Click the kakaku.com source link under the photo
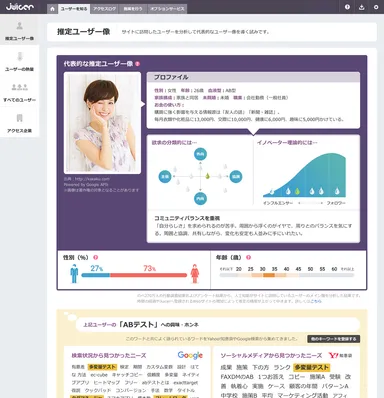The width and height of the screenshot is (384, 398). (92, 179)
